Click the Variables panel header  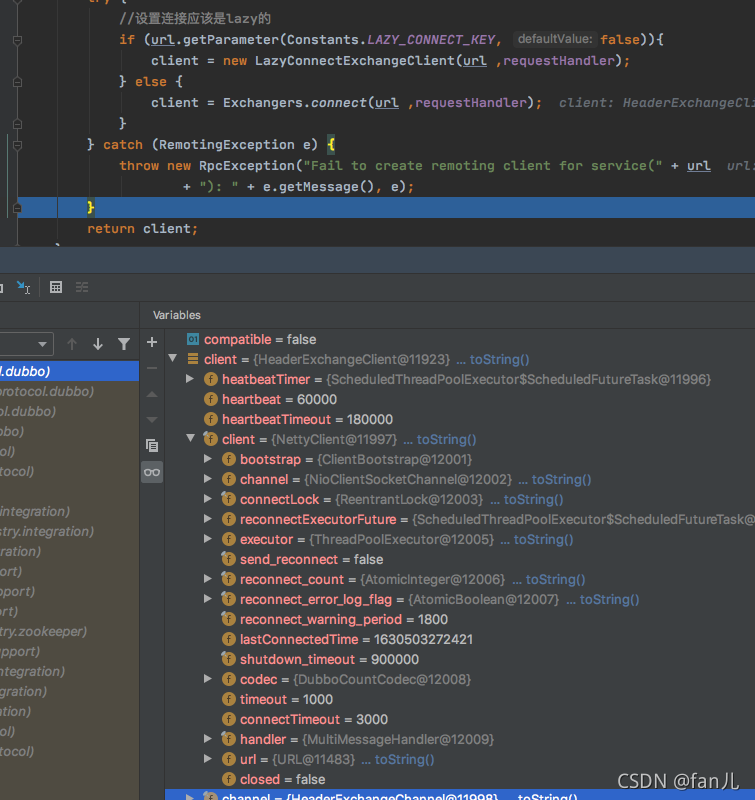tap(177, 315)
